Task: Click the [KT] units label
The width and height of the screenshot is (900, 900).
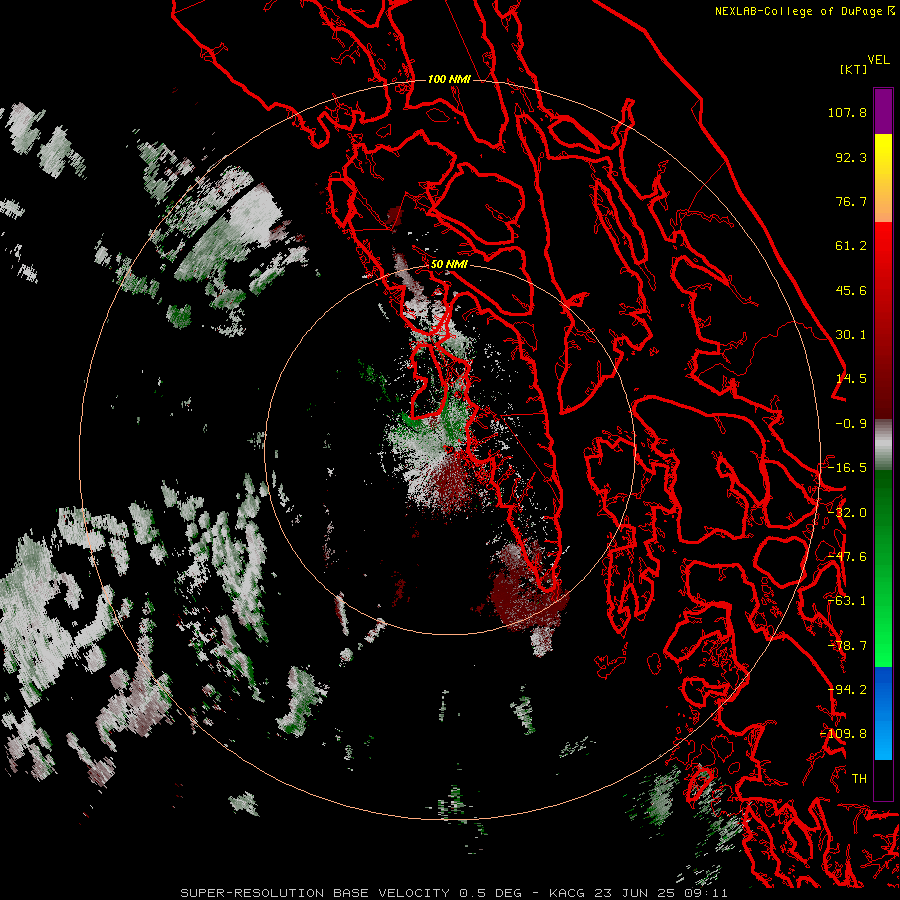Action: [x=854, y=69]
